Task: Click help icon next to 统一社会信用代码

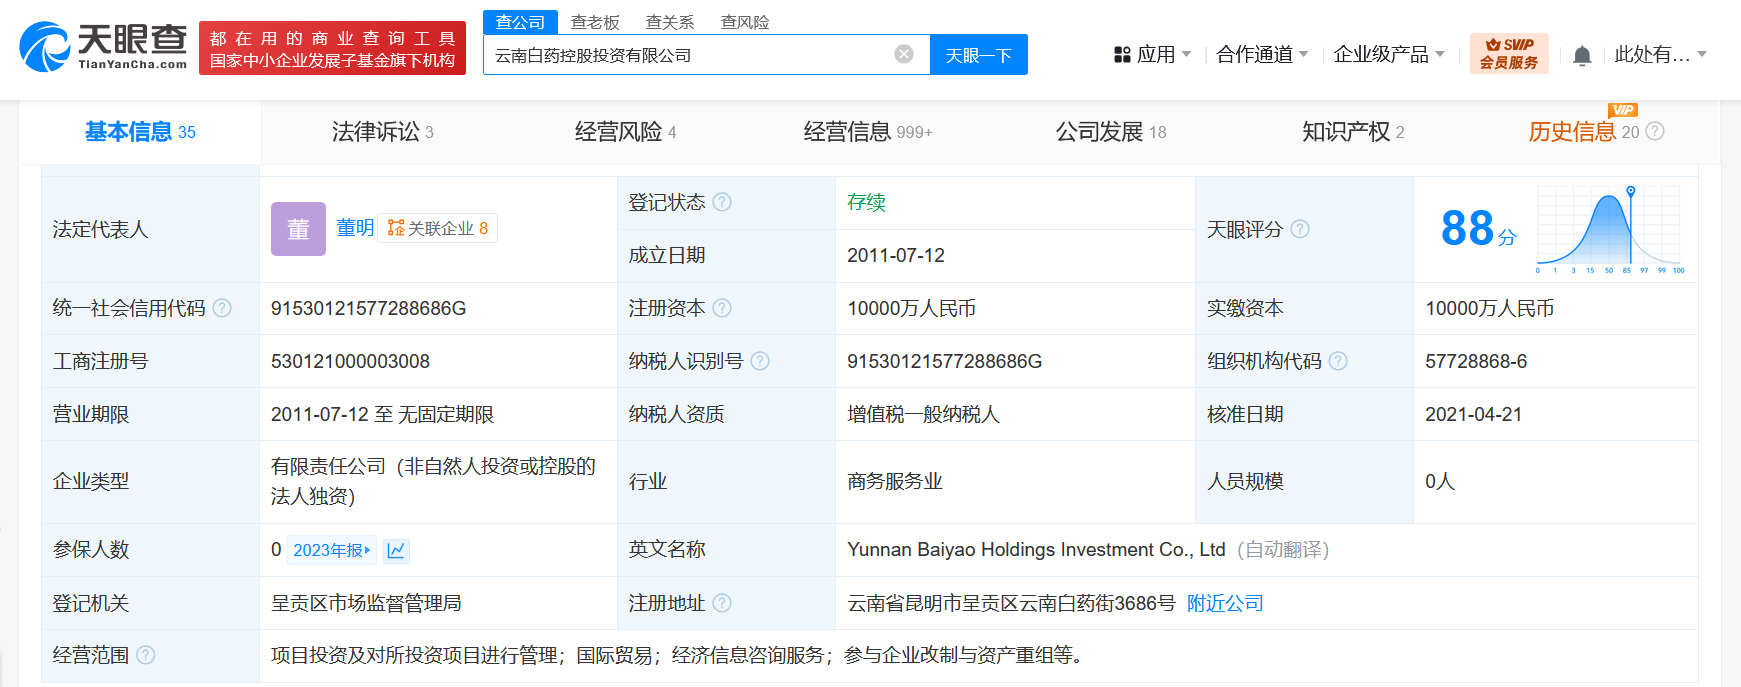Action: [222, 308]
